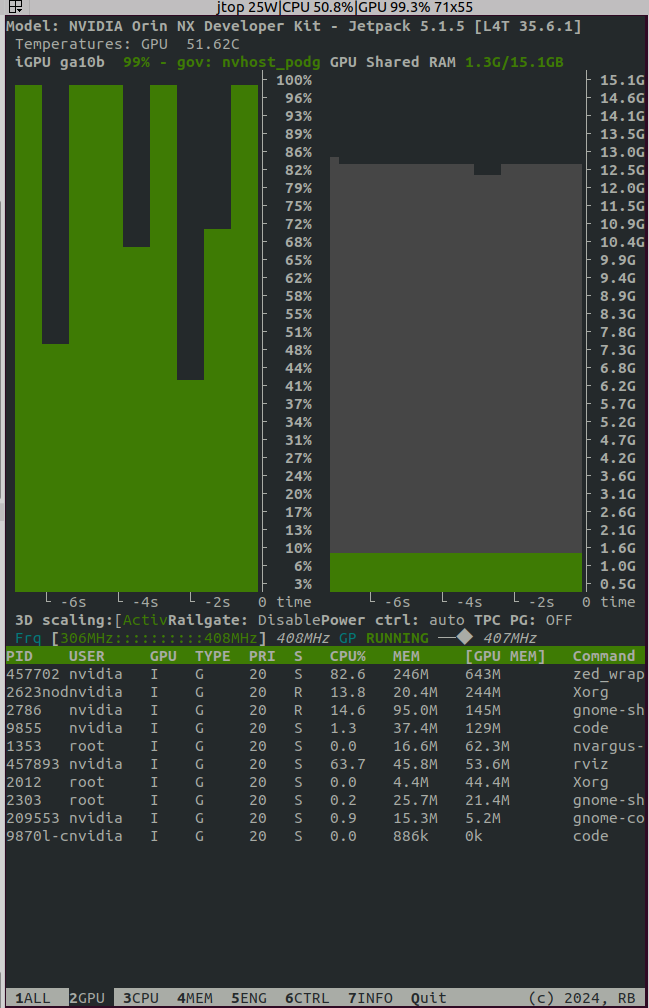Click the 244M GPU MEM value
The height and width of the screenshot is (1008, 649).
coord(483,692)
